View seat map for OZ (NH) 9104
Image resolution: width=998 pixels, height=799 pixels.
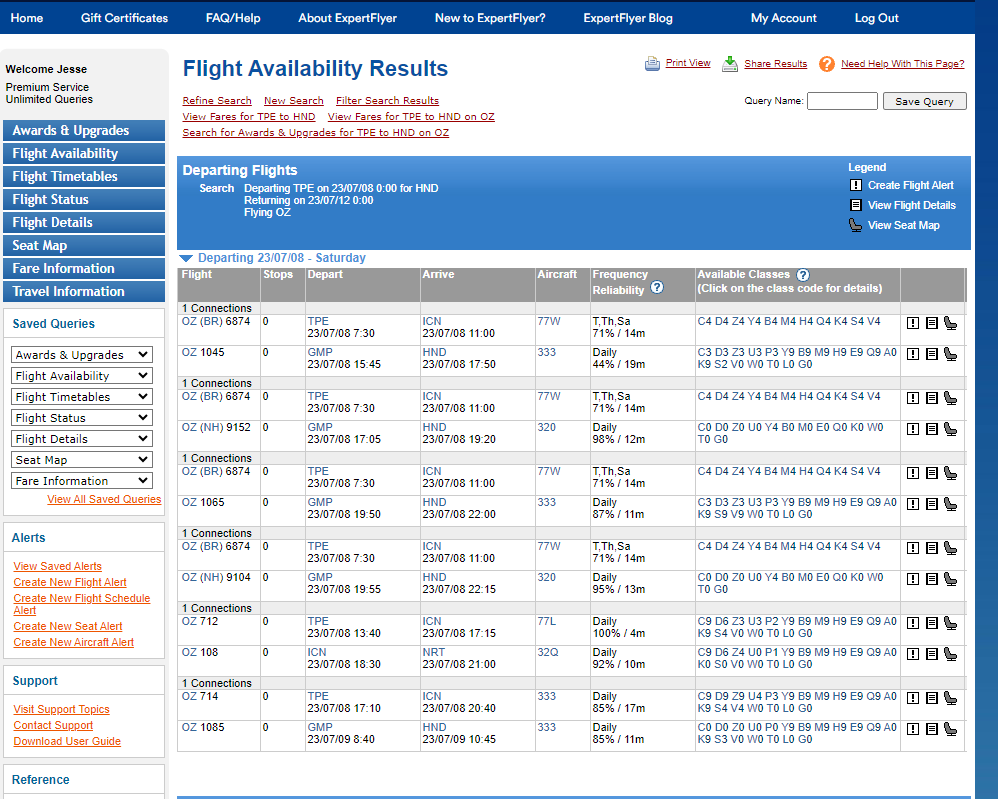click(x=950, y=580)
